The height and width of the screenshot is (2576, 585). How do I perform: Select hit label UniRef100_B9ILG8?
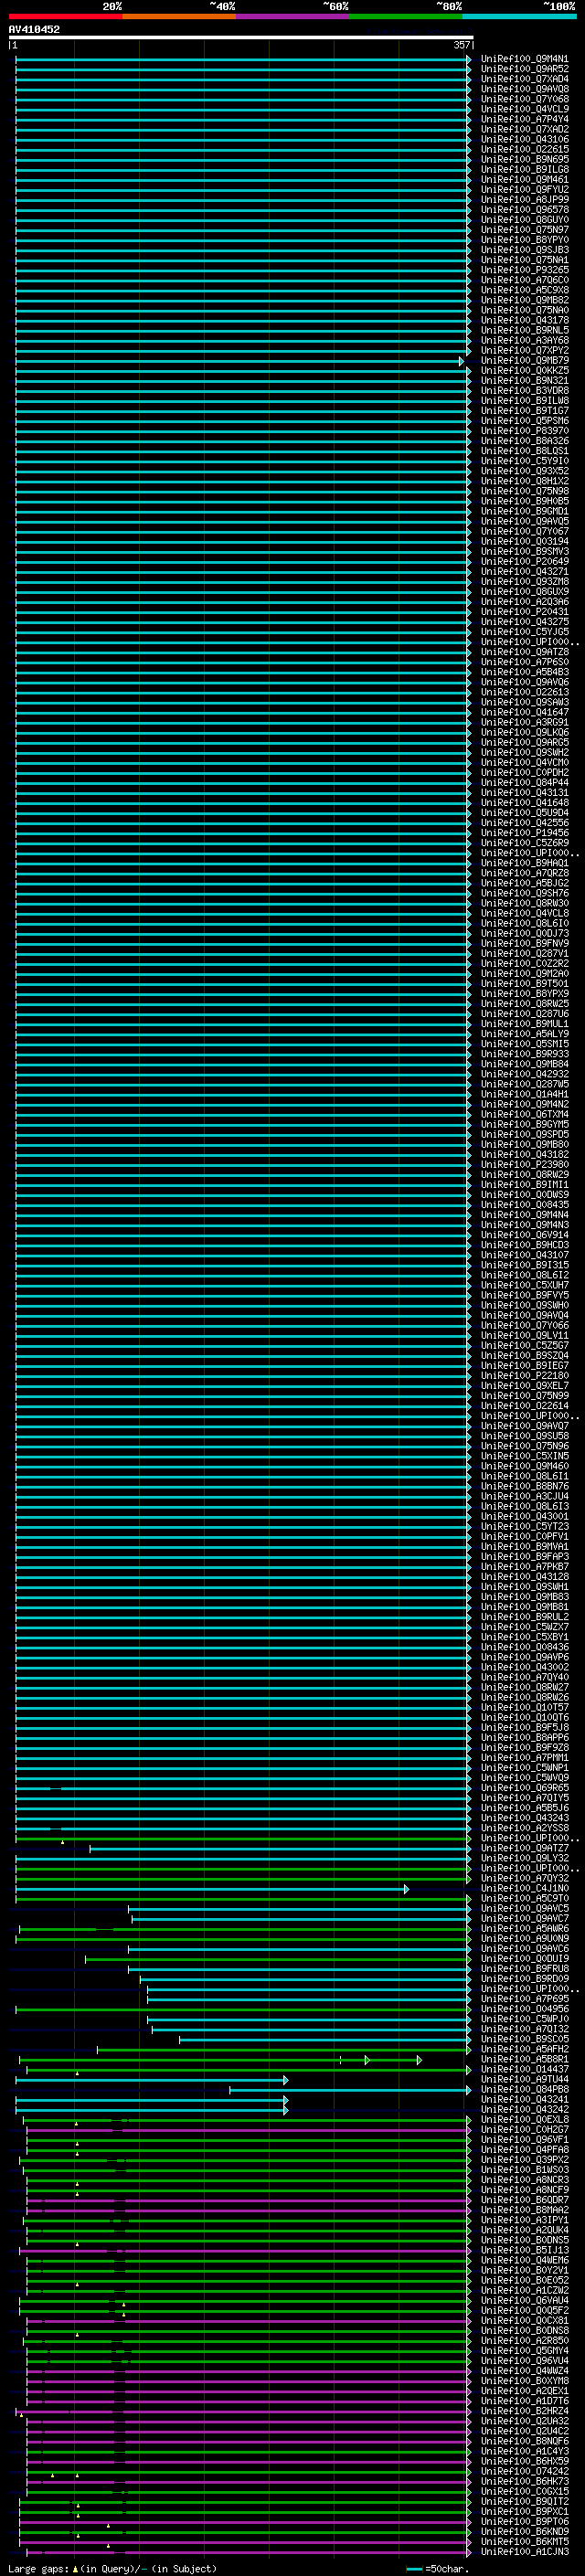coord(525,169)
